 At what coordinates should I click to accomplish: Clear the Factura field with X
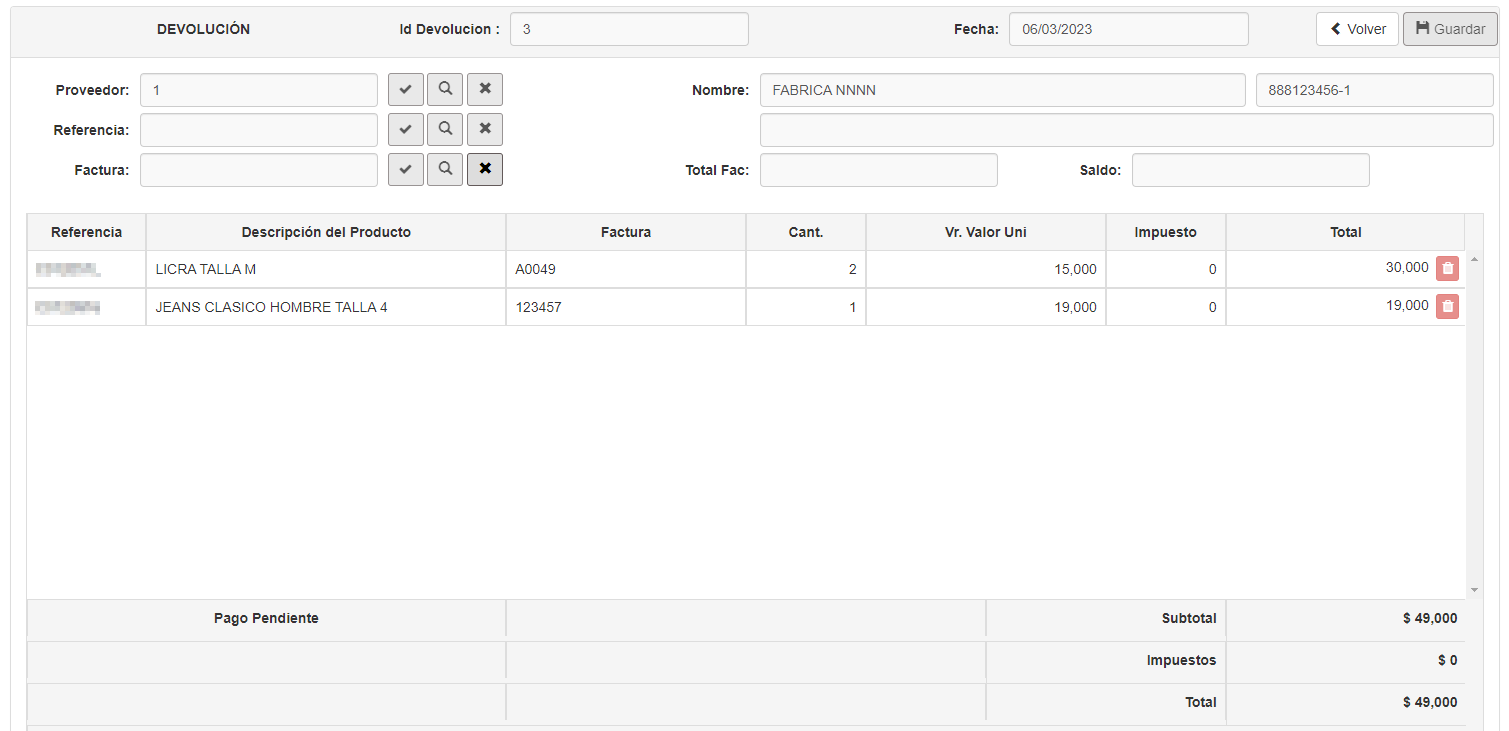(485, 170)
